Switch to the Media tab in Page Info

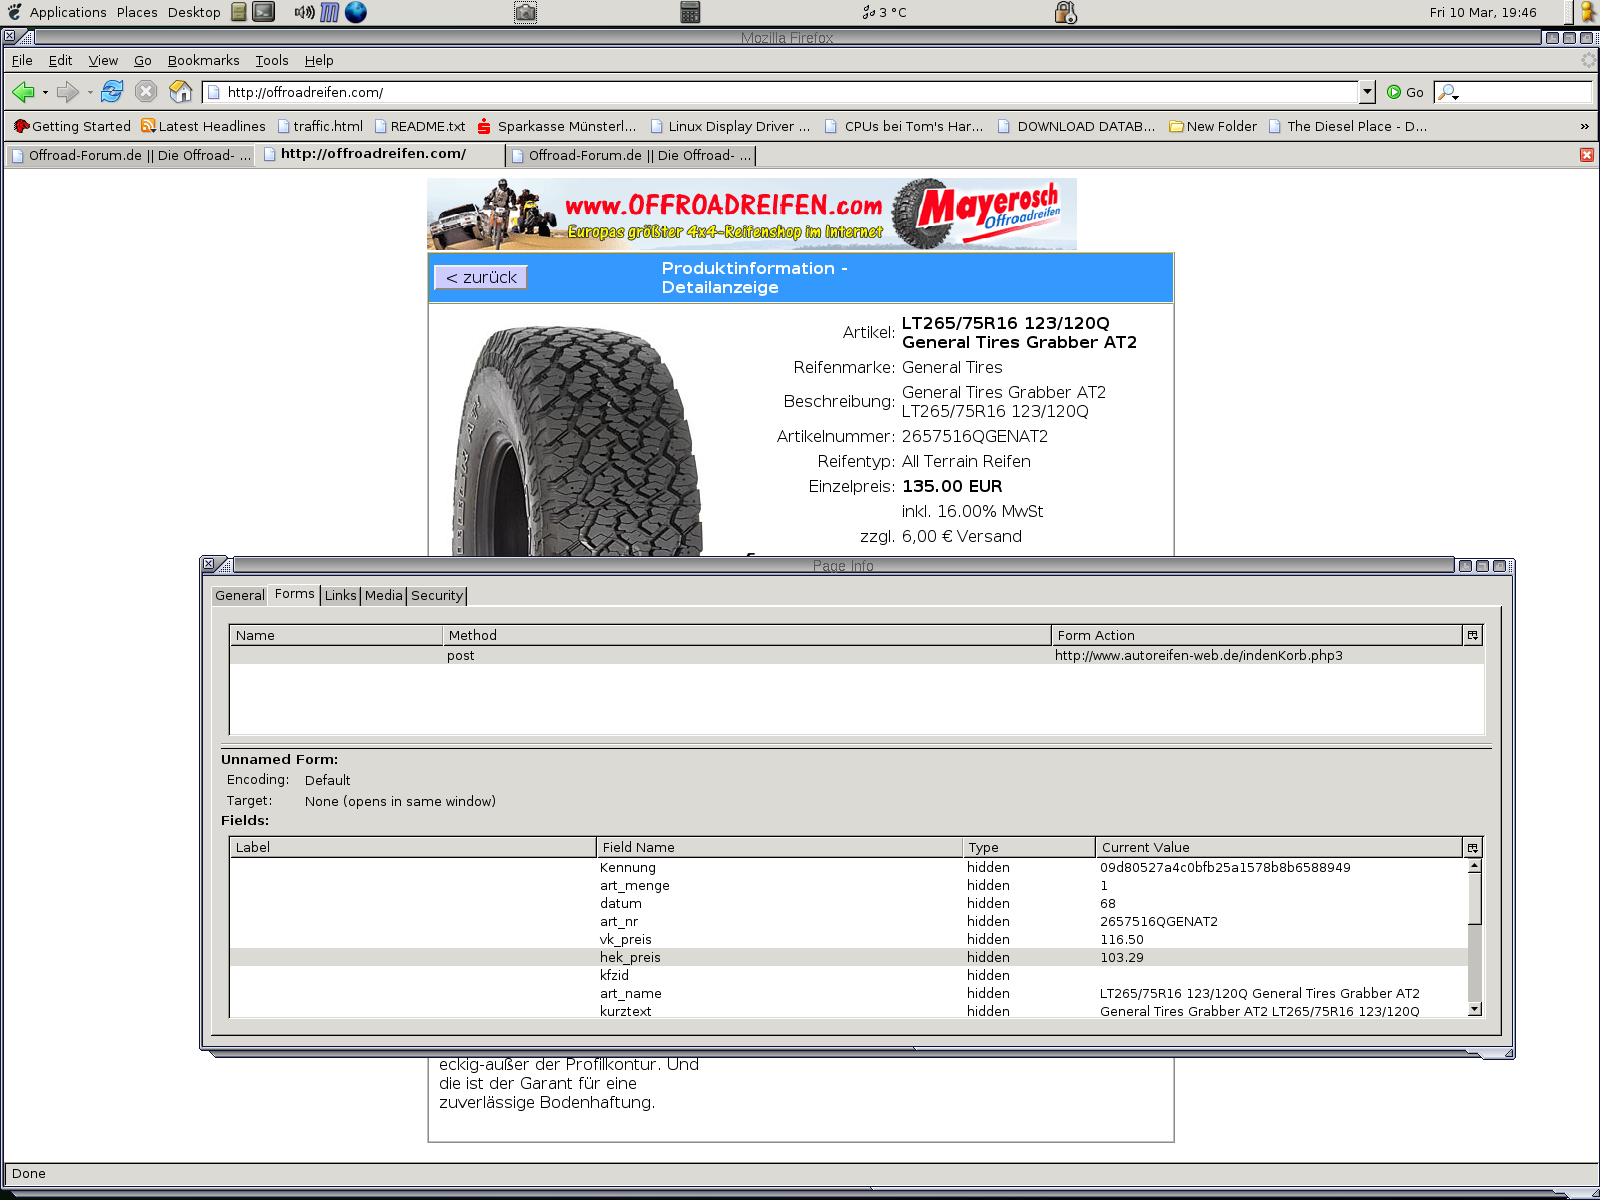coord(383,595)
